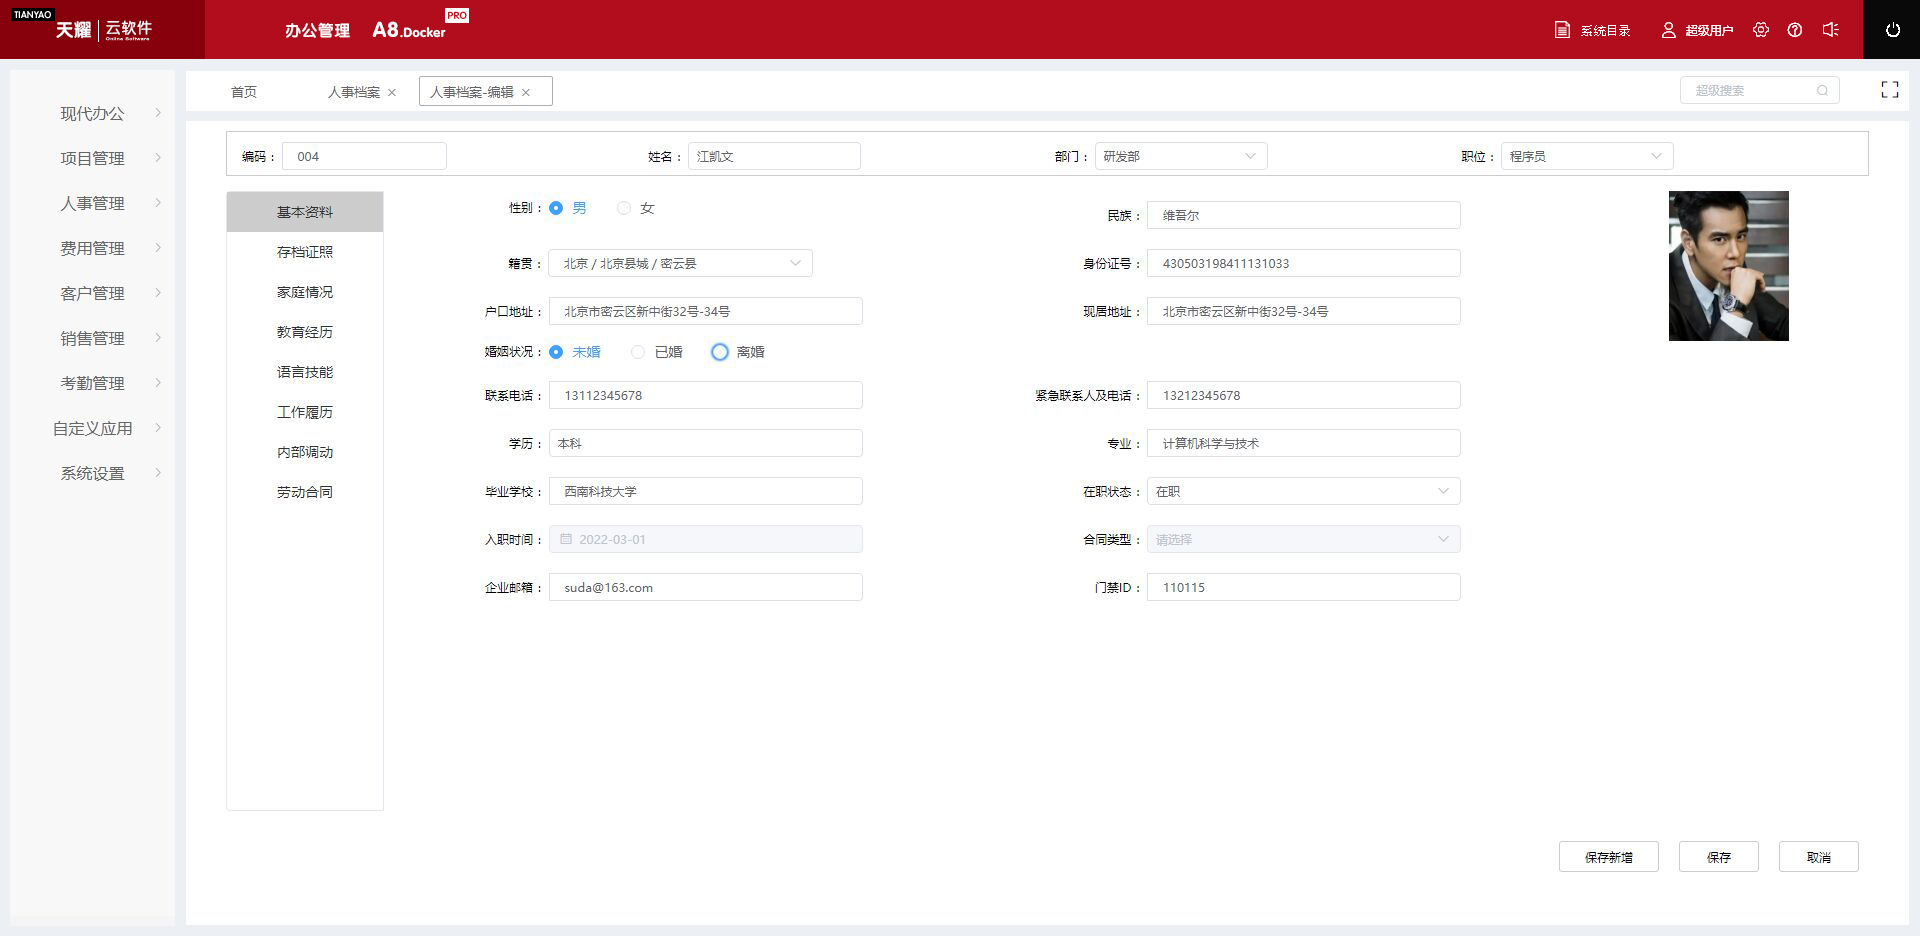Viewport: 1920px width, 936px height.
Task: Click the 系统目录 document icon
Action: [1562, 30]
